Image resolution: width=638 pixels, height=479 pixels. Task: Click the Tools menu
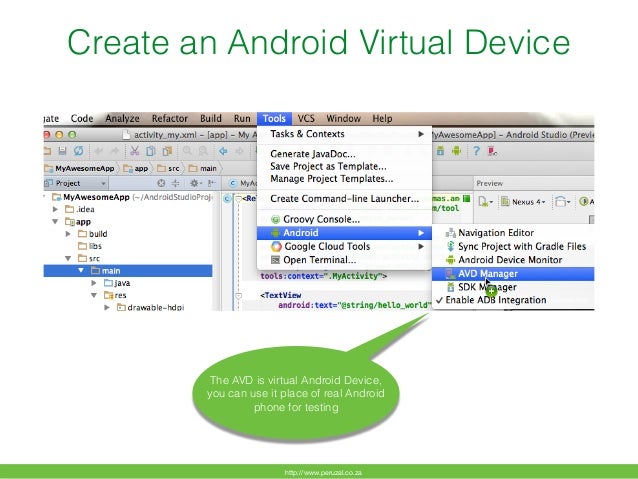[274, 118]
